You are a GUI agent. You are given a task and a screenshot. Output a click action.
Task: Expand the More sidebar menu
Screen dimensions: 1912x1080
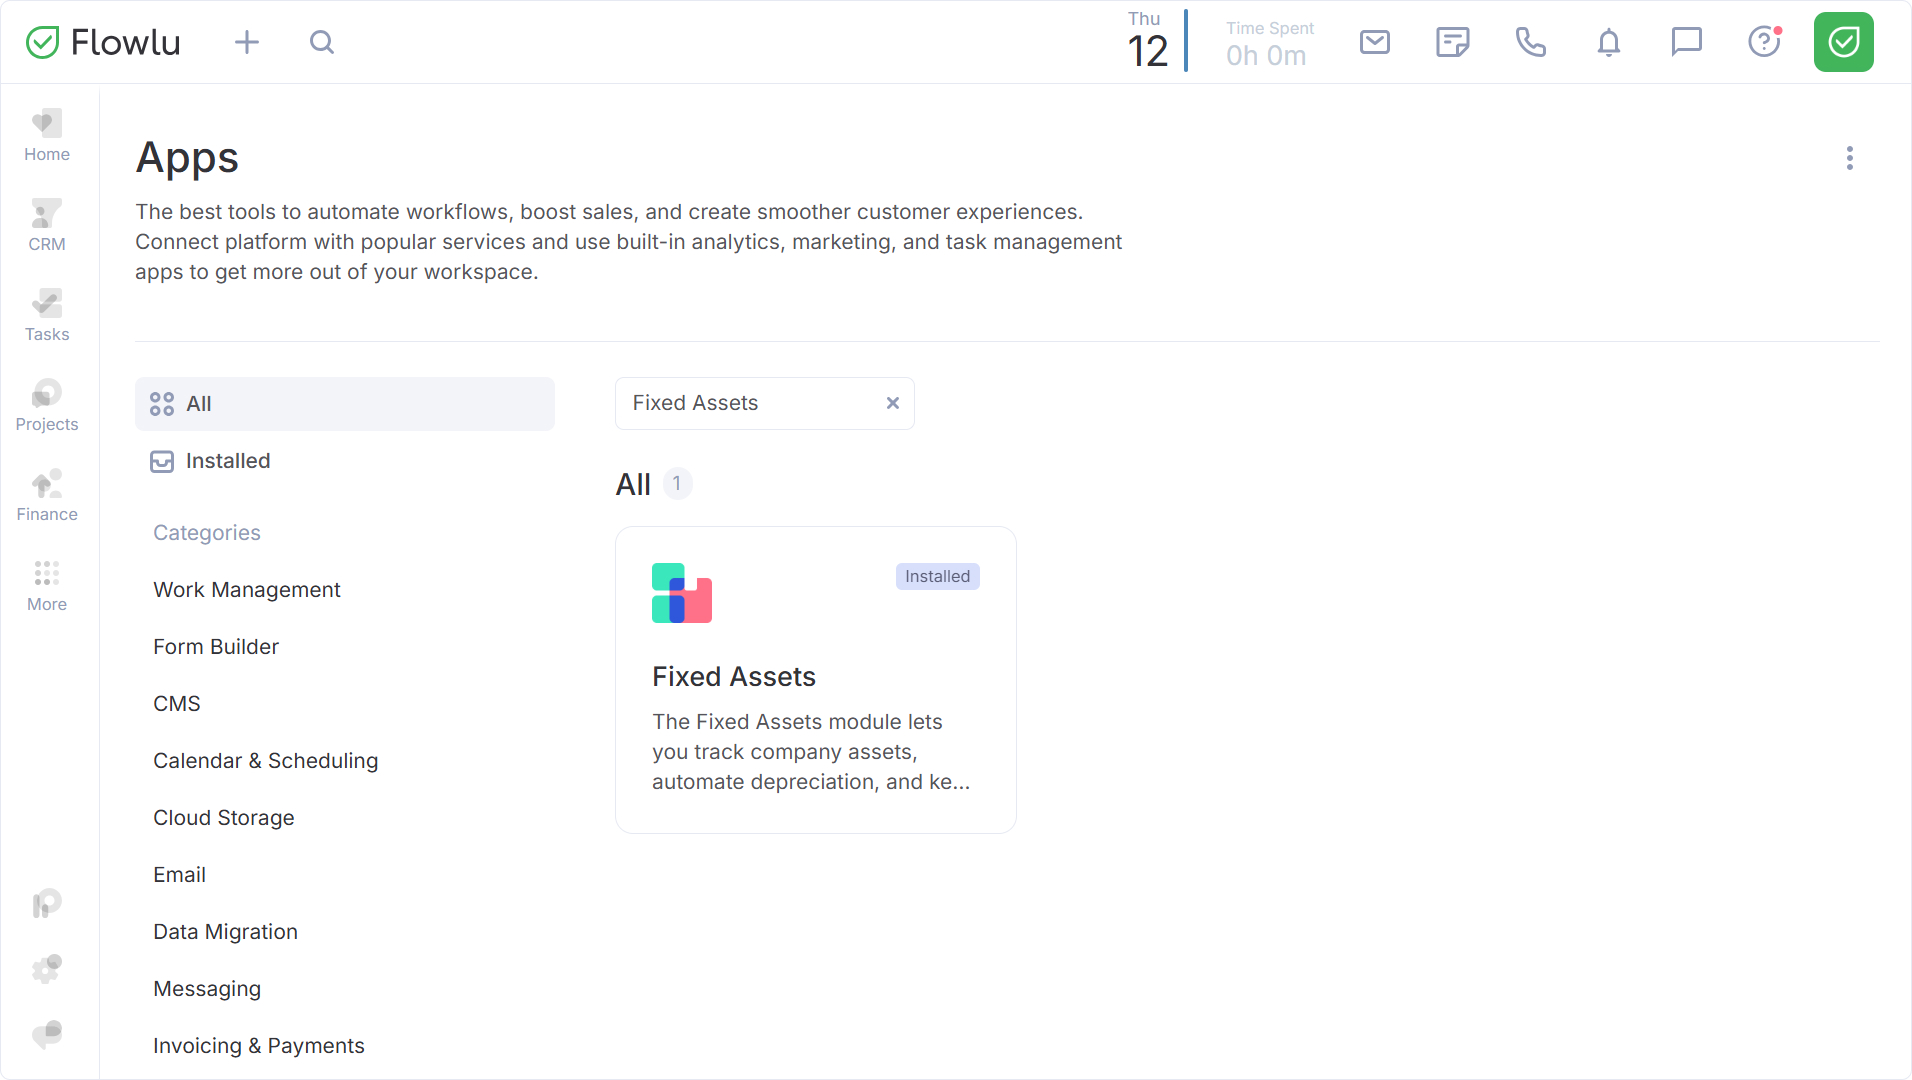[x=47, y=585]
